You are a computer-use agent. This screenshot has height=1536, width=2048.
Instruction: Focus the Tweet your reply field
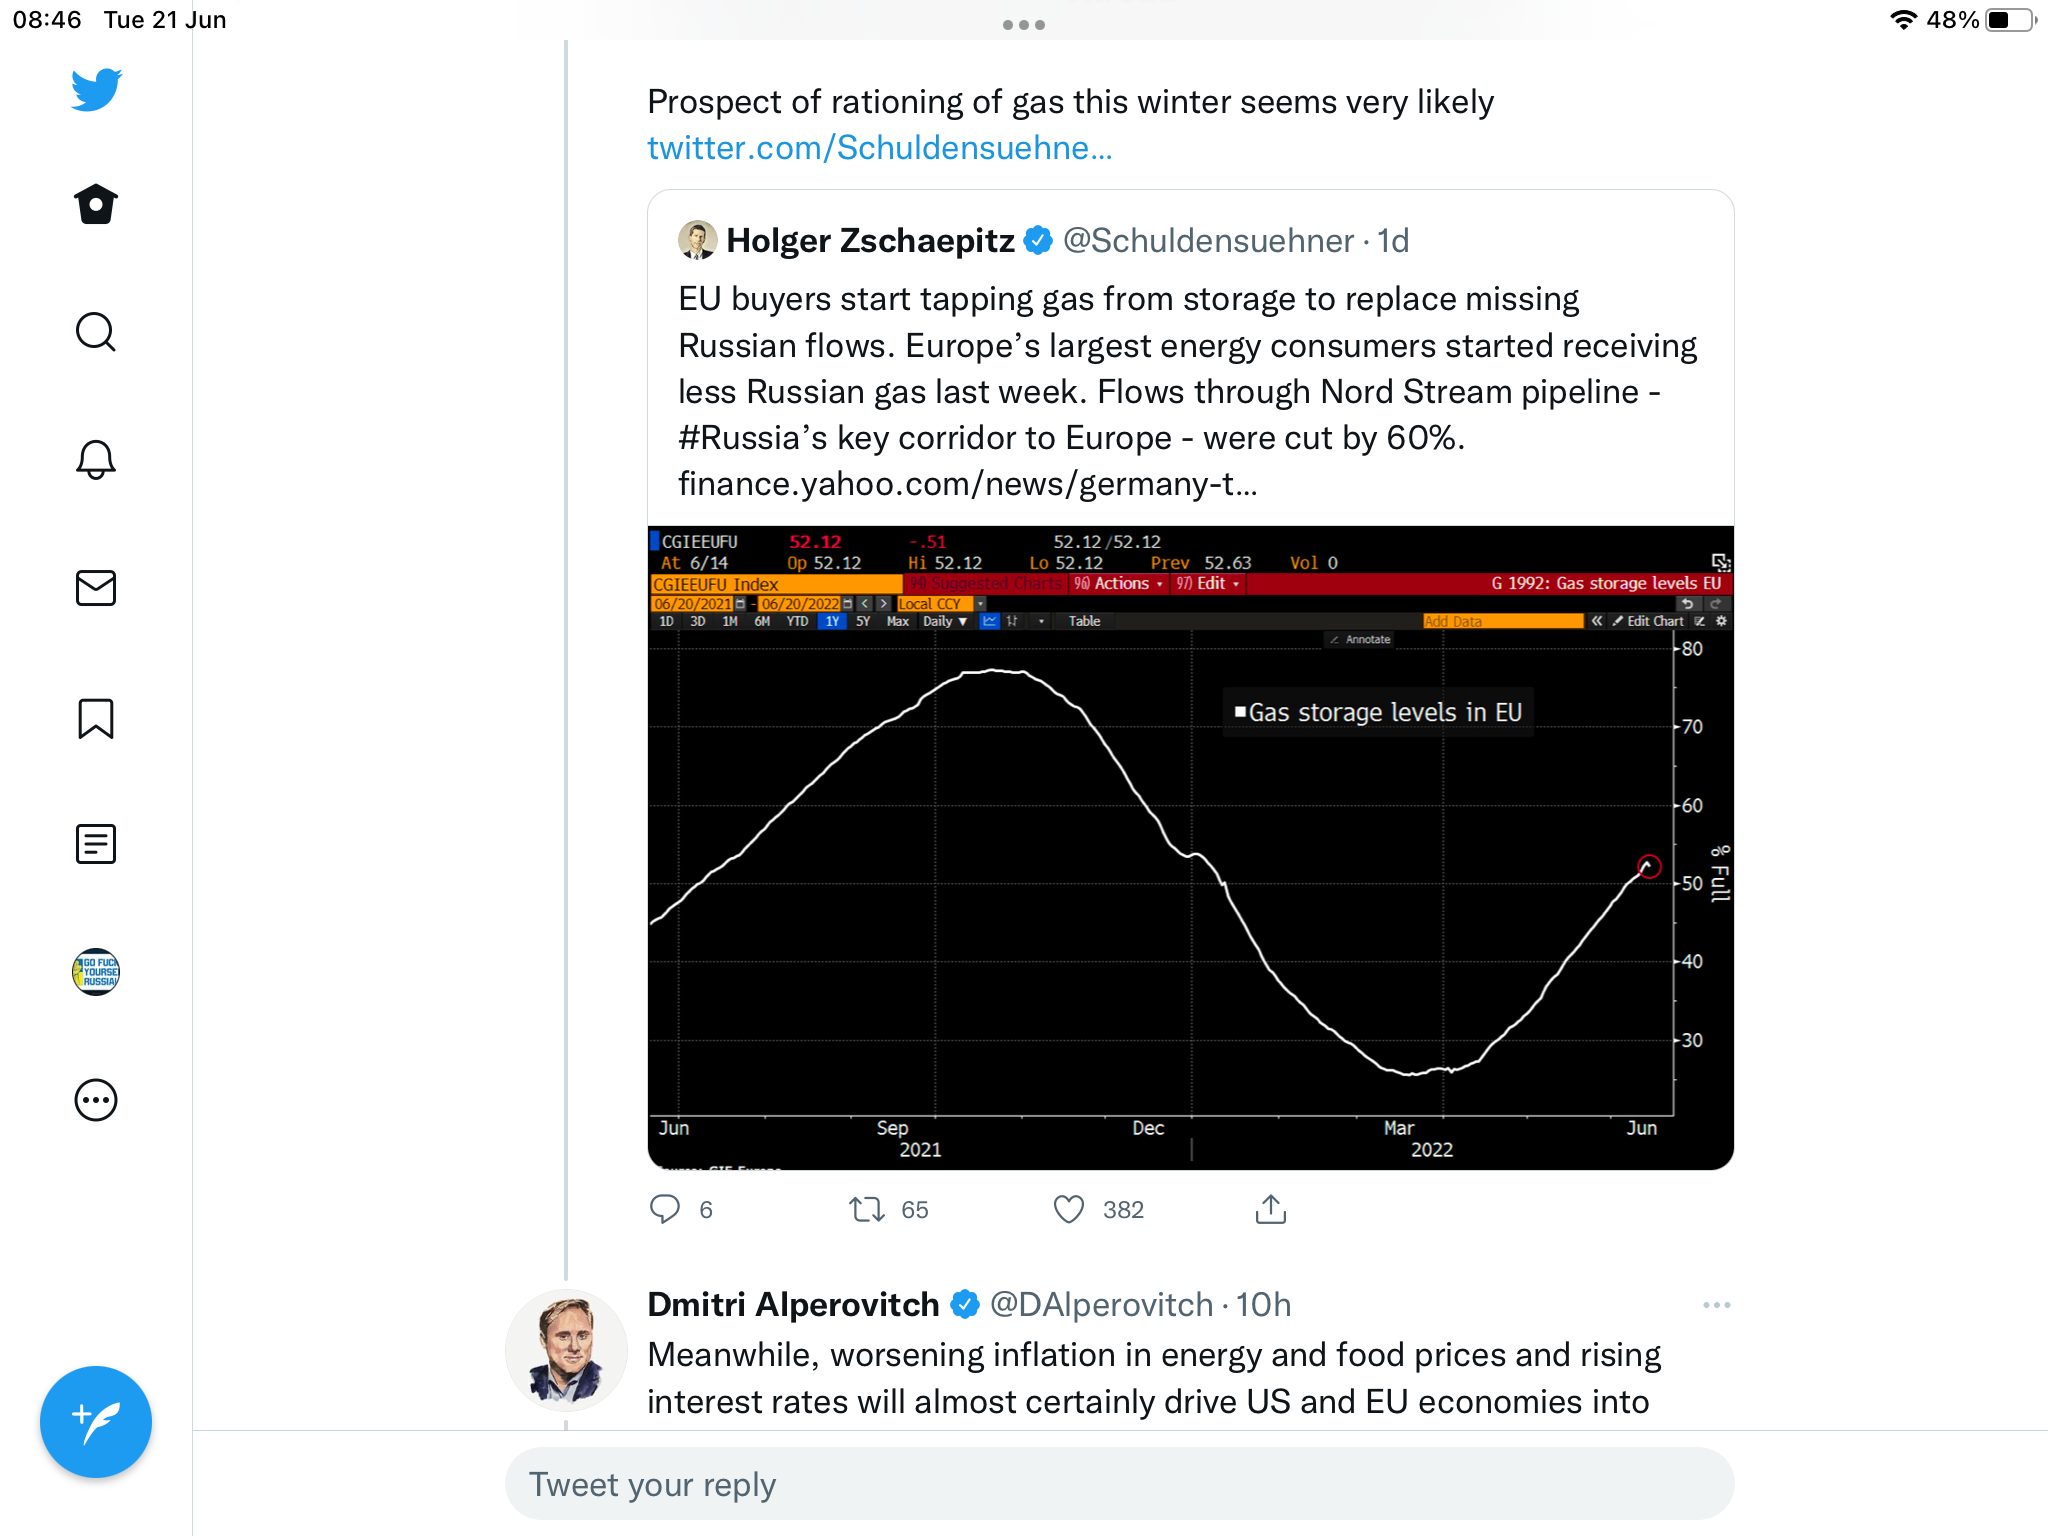1119,1484
